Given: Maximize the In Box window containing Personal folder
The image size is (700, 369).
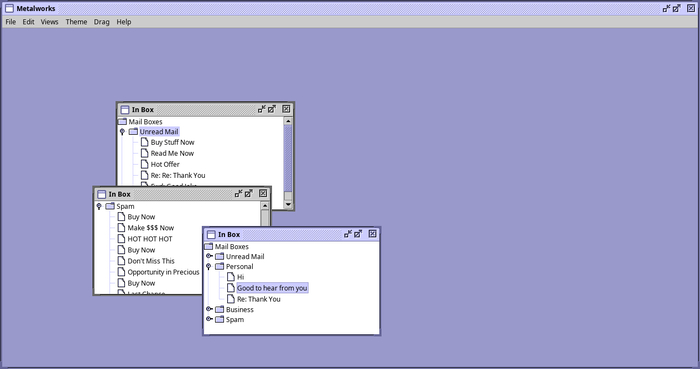Looking at the screenshot, I should coord(358,234).
